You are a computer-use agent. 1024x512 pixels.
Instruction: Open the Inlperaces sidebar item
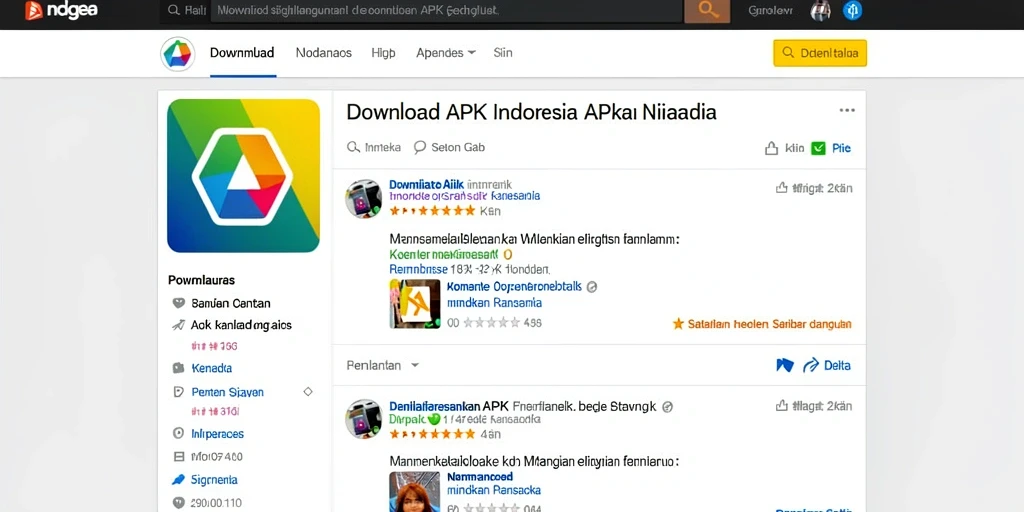[x=217, y=434]
